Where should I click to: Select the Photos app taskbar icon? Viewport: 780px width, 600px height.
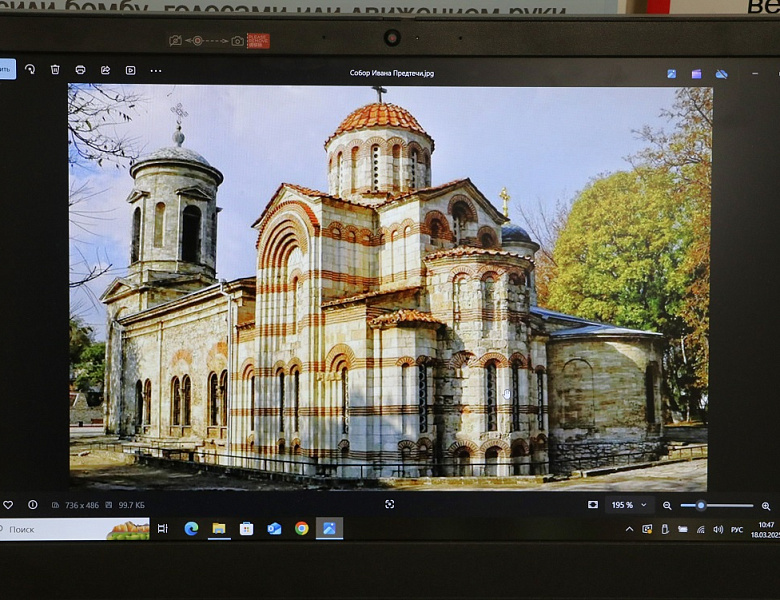coord(329,528)
